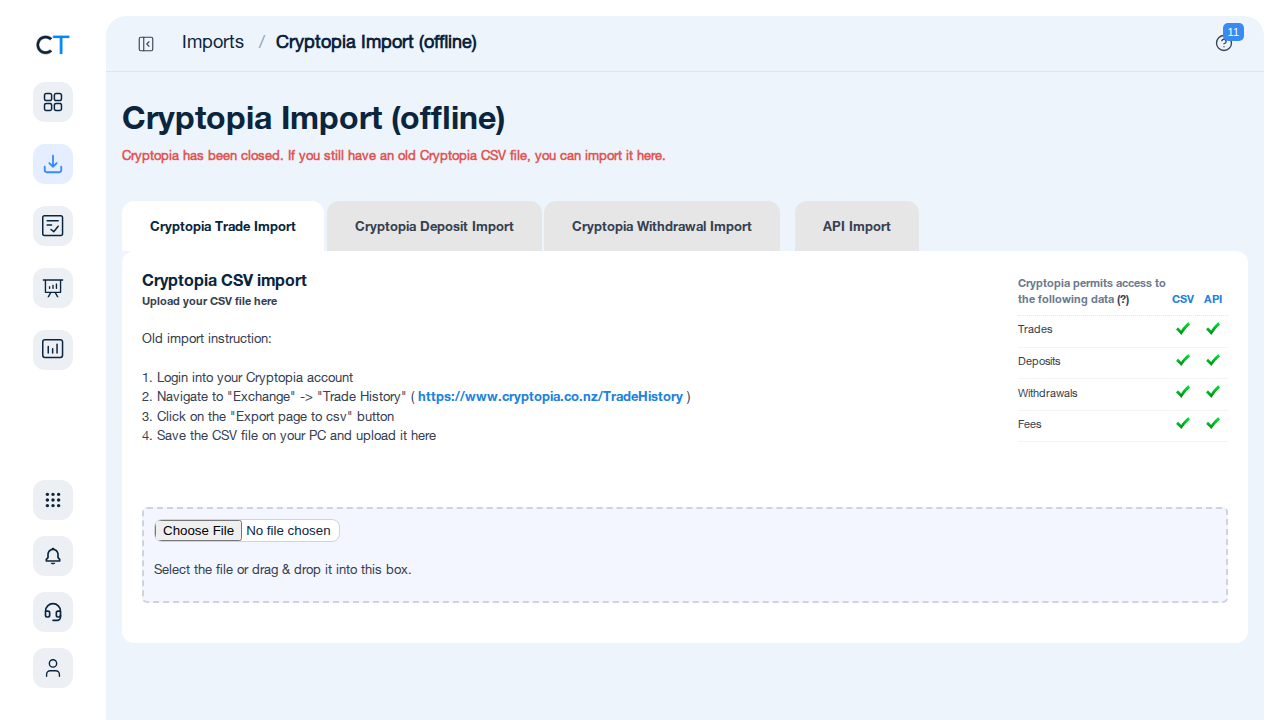Click the CSV checkmark in Fees row
Viewport: 1280px width, 720px height.
pyautogui.click(x=1183, y=423)
